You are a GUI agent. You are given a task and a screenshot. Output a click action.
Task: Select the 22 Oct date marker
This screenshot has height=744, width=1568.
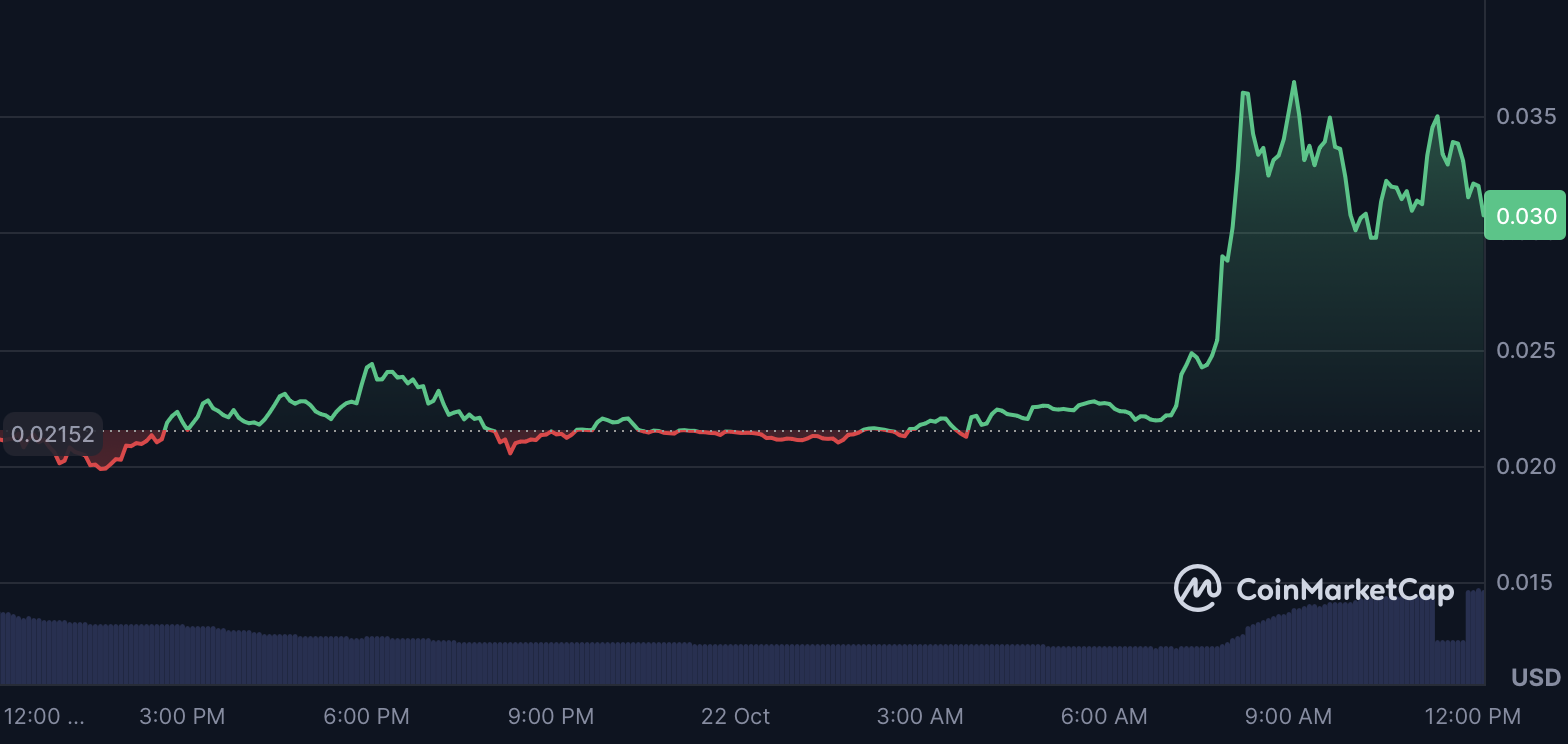coord(735,716)
